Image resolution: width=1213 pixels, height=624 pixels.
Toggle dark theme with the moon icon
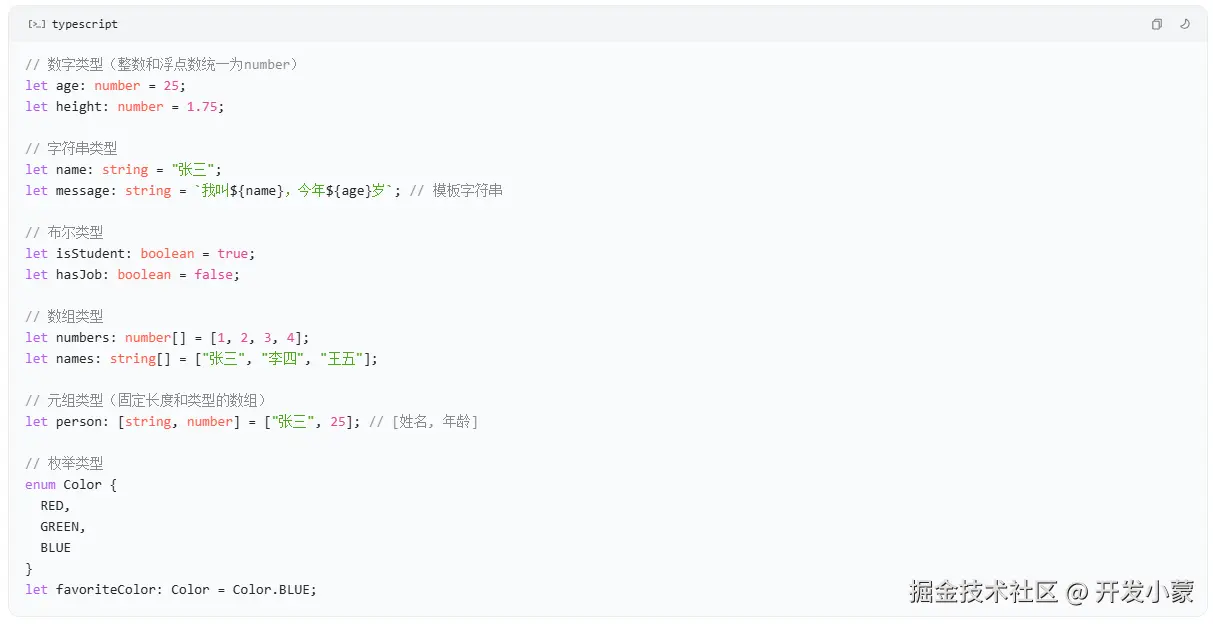pos(1185,24)
